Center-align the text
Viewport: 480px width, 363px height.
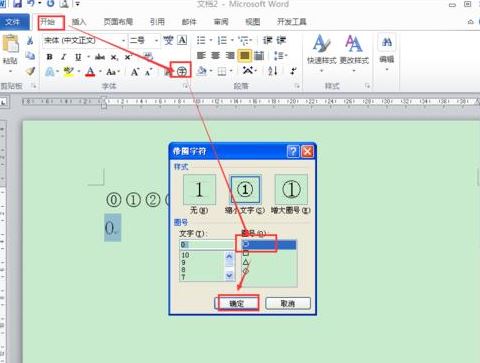pyautogui.click(x=215, y=55)
